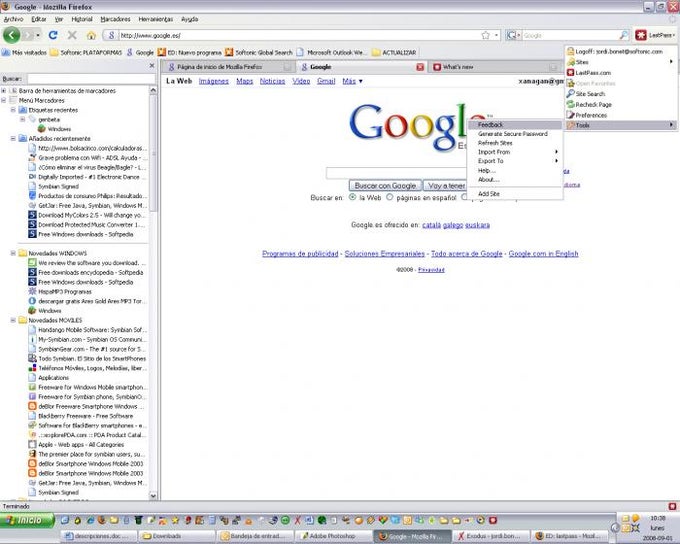
Task: Click the Buscar con Google button
Action: tap(385, 186)
